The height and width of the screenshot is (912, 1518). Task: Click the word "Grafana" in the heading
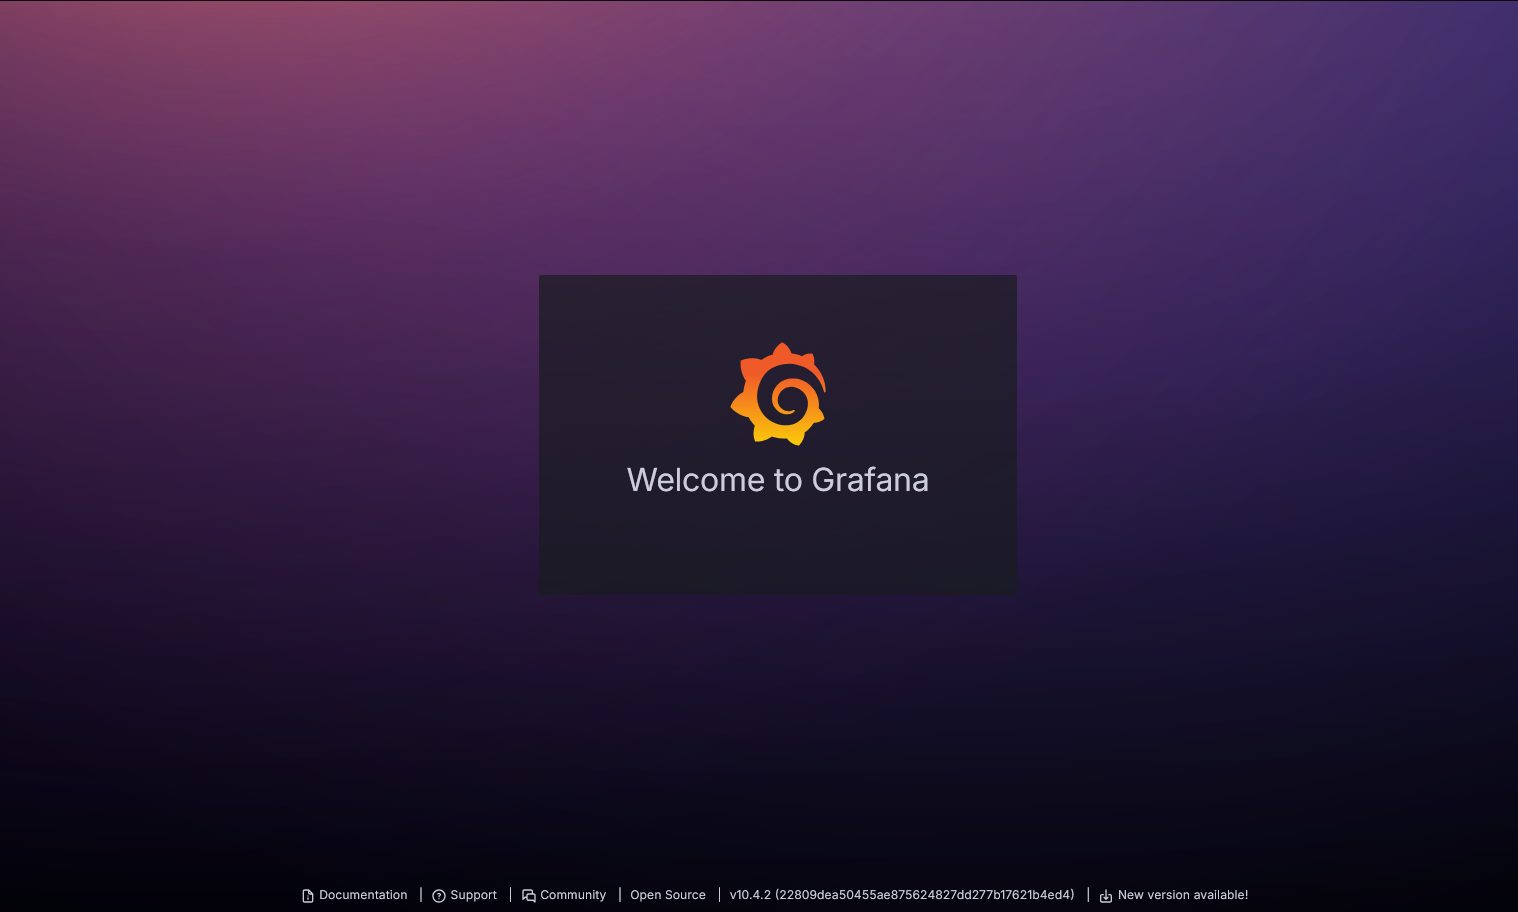[870, 480]
